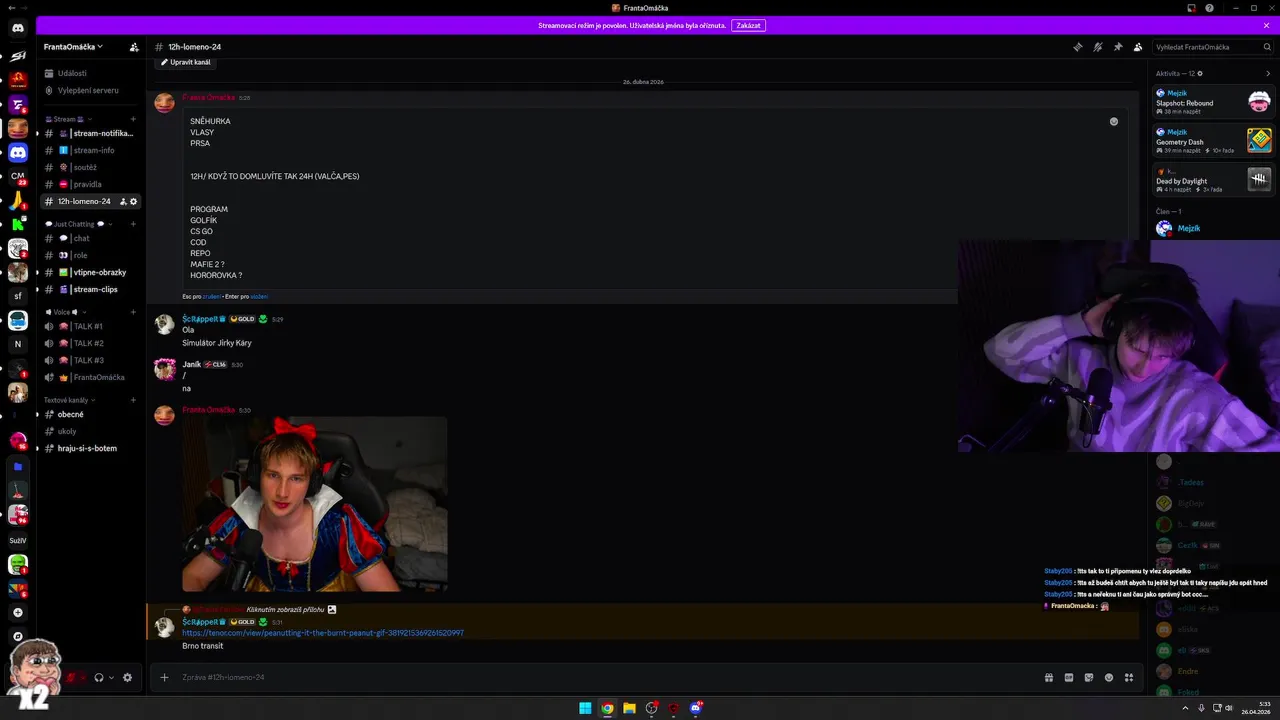Create invite icon on 12h-lomeno-24 channel

(x=123, y=201)
